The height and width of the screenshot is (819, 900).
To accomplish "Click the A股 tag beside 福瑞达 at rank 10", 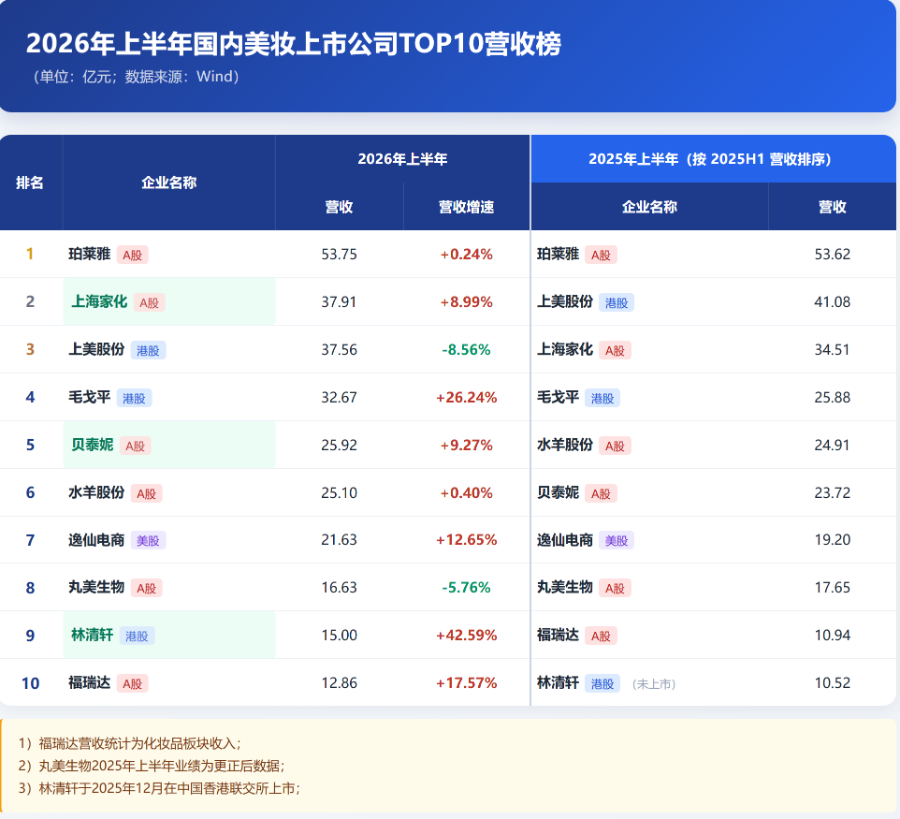I will point(132,684).
